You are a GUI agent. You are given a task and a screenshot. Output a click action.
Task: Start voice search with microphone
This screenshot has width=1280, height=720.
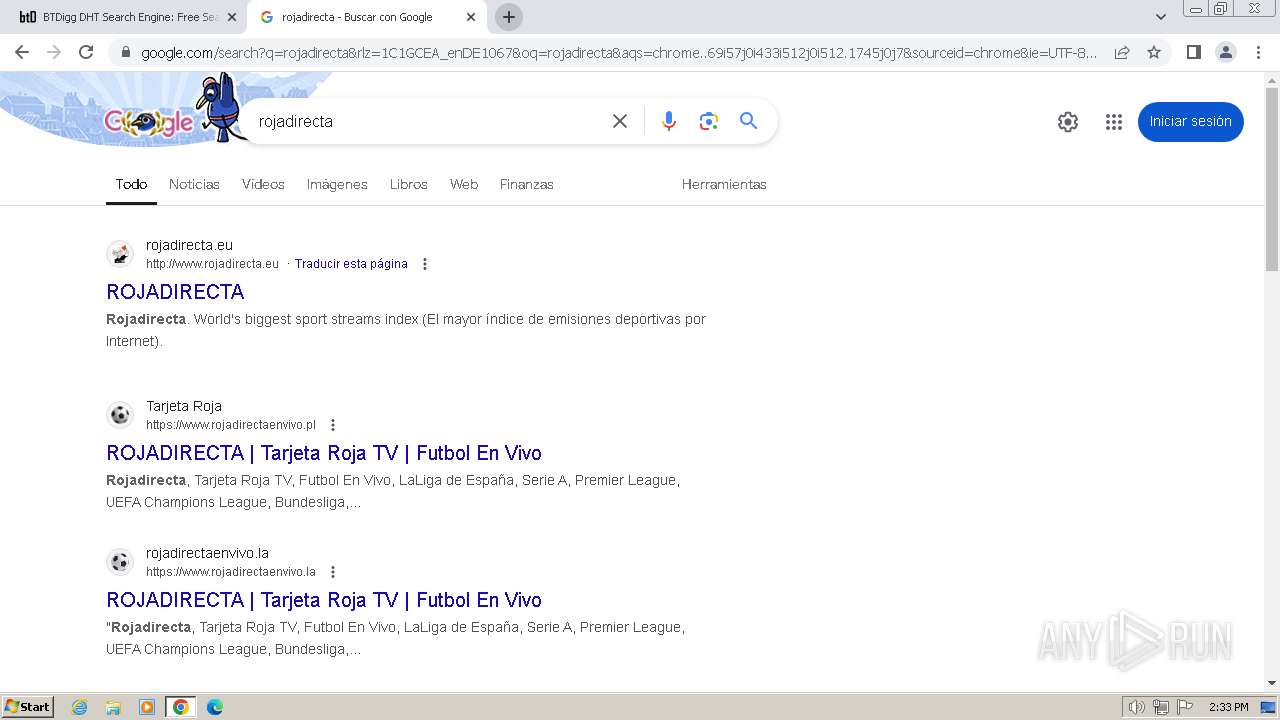point(669,121)
